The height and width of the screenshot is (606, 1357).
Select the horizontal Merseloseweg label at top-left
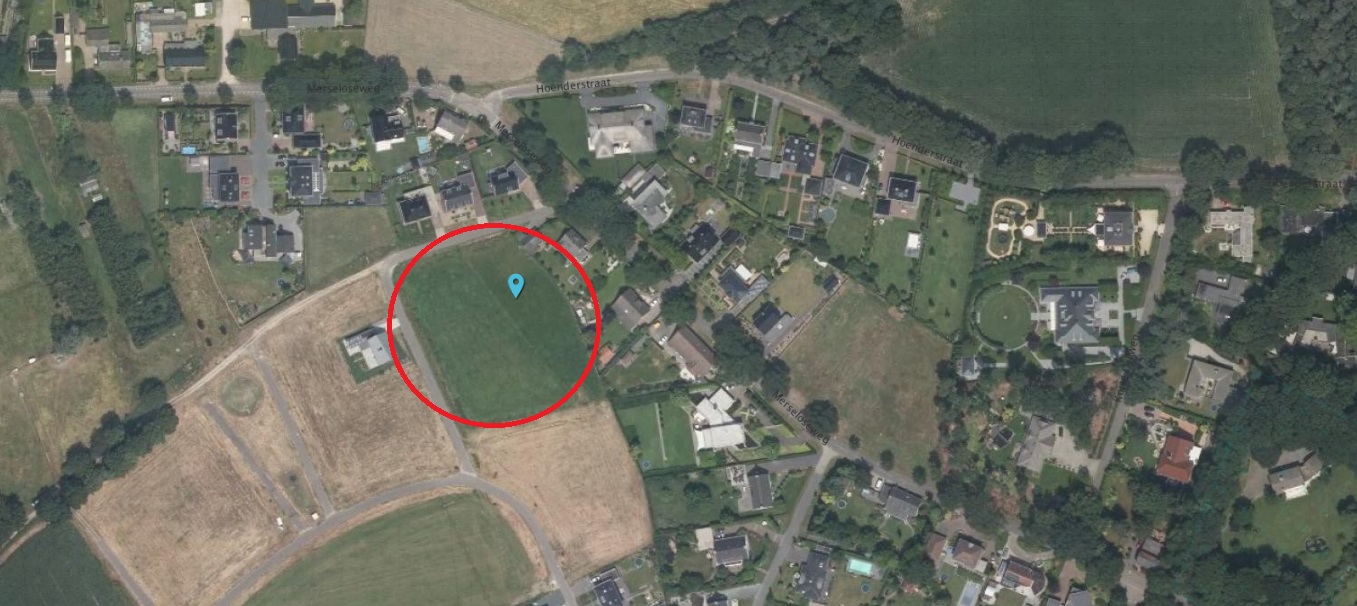tap(341, 89)
